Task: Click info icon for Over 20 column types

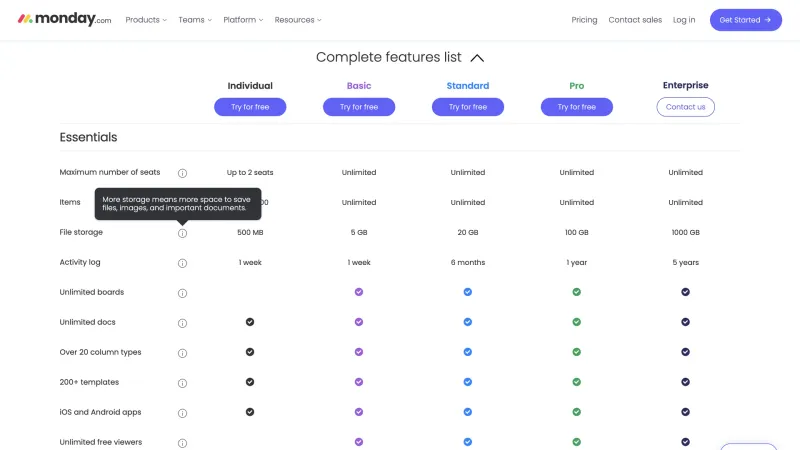Action: (182, 353)
